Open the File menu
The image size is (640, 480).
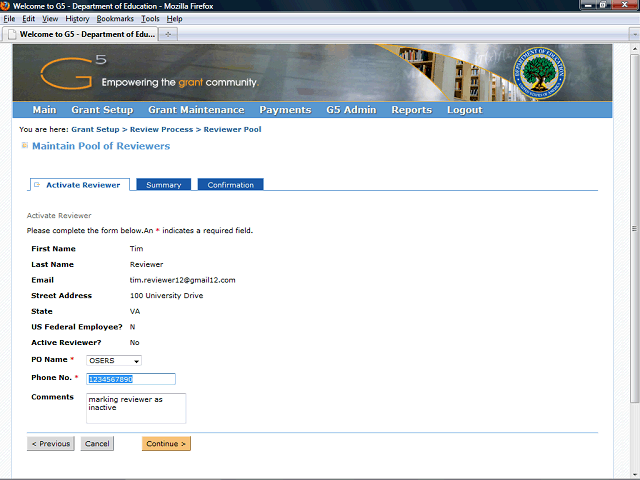click(9, 19)
